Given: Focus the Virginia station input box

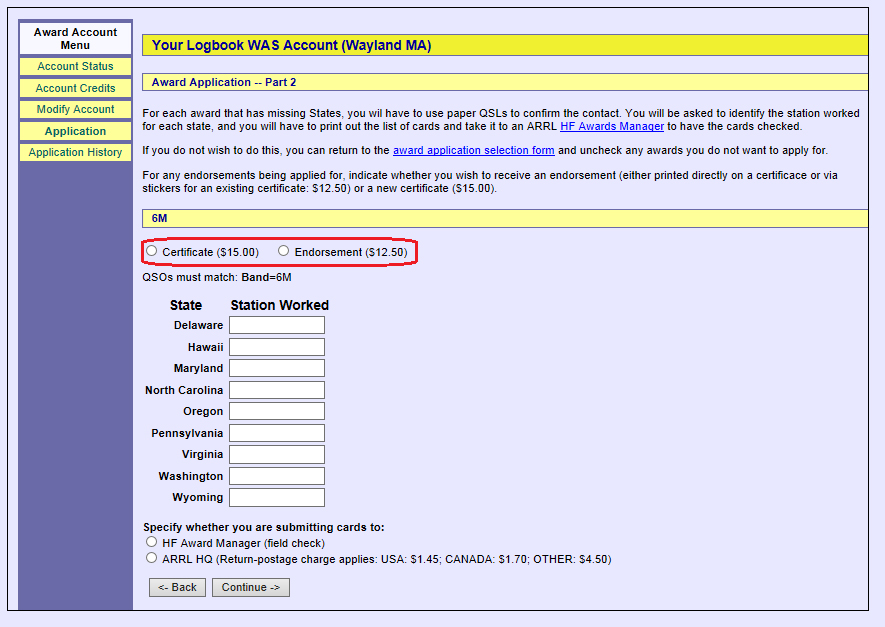Looking at the screenshot, I should pyautogui.click(x=277, y=454).
